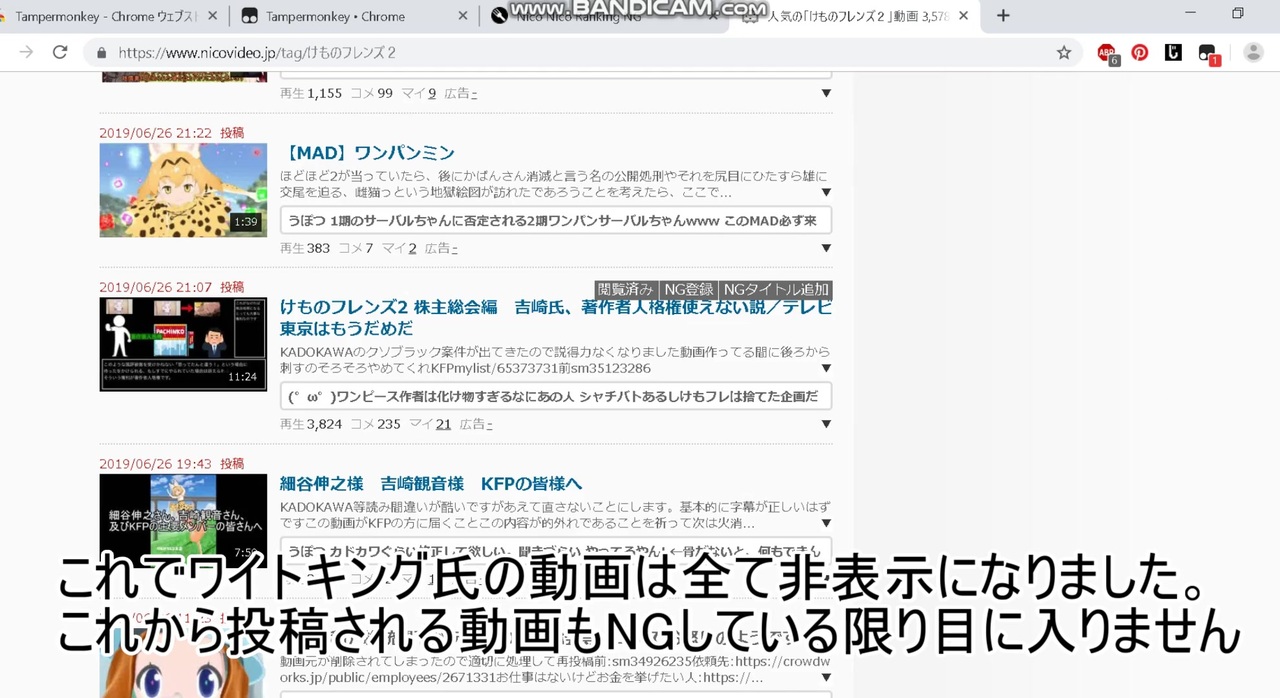This screenshot has width=1280, height=698.
Task: Click the '再生 3,824' play count
Action: pos(311,424)
